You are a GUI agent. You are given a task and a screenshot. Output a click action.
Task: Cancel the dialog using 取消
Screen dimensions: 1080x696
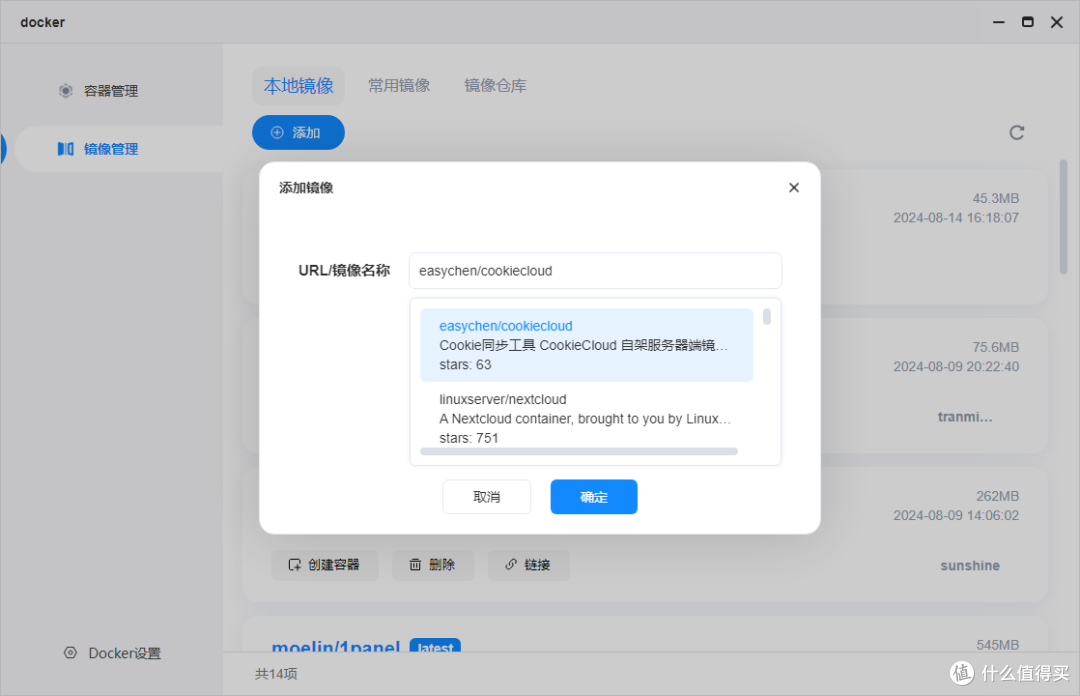pos(487,496)
